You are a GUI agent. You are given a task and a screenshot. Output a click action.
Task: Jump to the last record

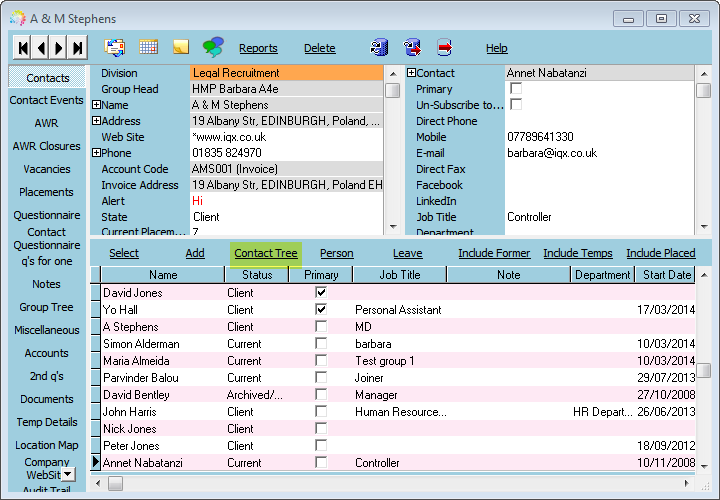pos(78,48)
